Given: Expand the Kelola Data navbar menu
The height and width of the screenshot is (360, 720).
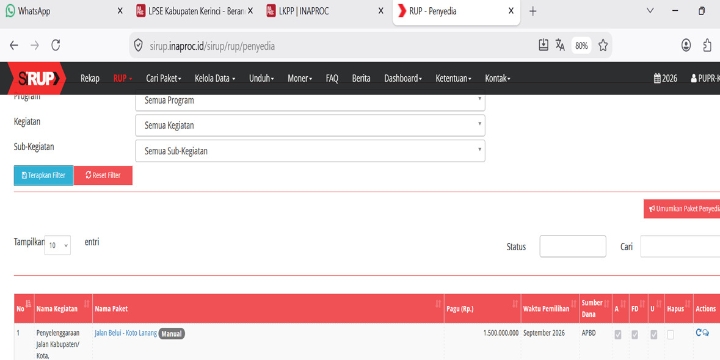Looking at the screenshot, I should [214, 79].
